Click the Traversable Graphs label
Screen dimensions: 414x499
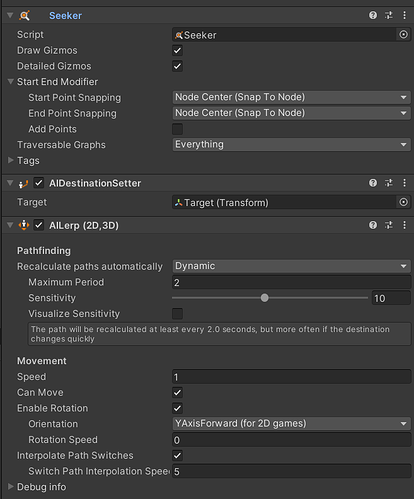click(61, 145)
